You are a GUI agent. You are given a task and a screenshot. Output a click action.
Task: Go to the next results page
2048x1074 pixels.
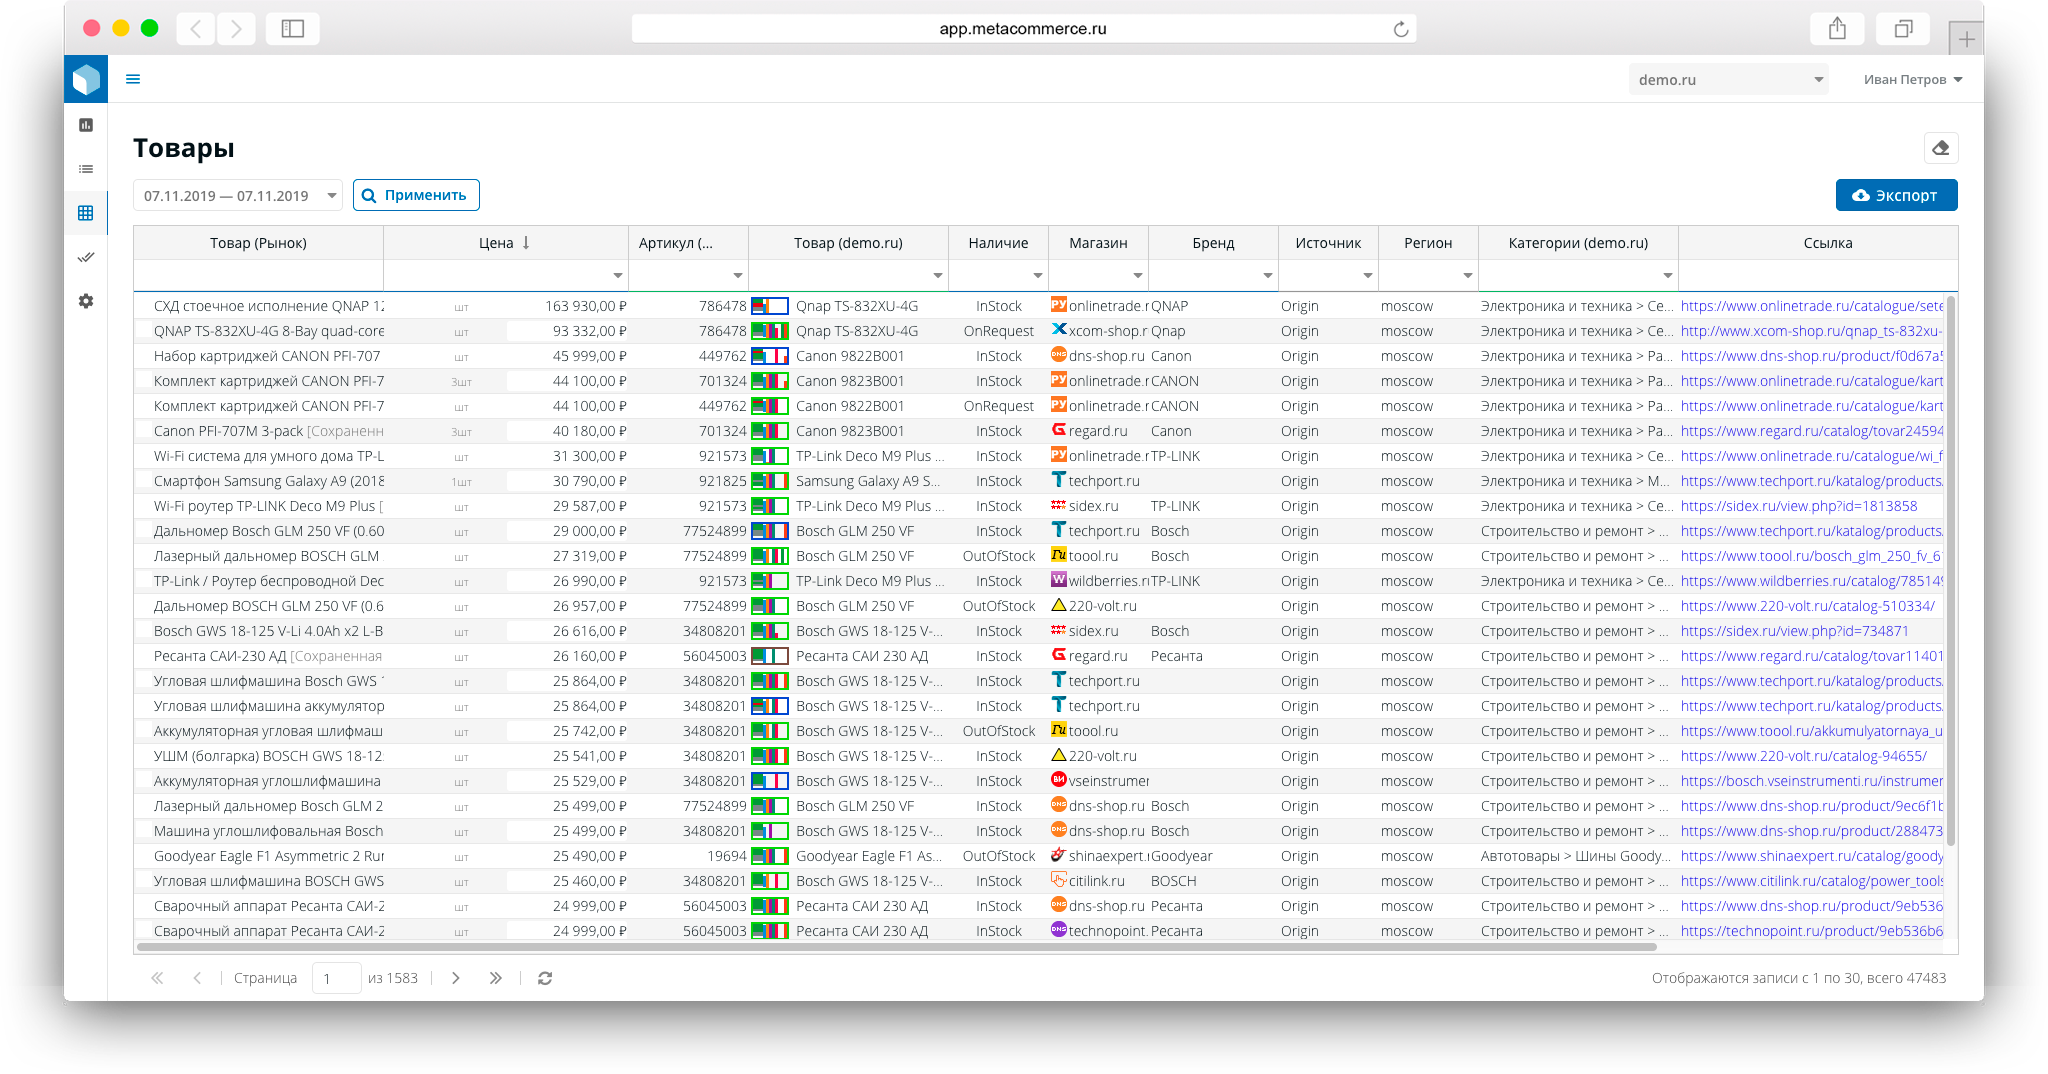coord(455,978)
